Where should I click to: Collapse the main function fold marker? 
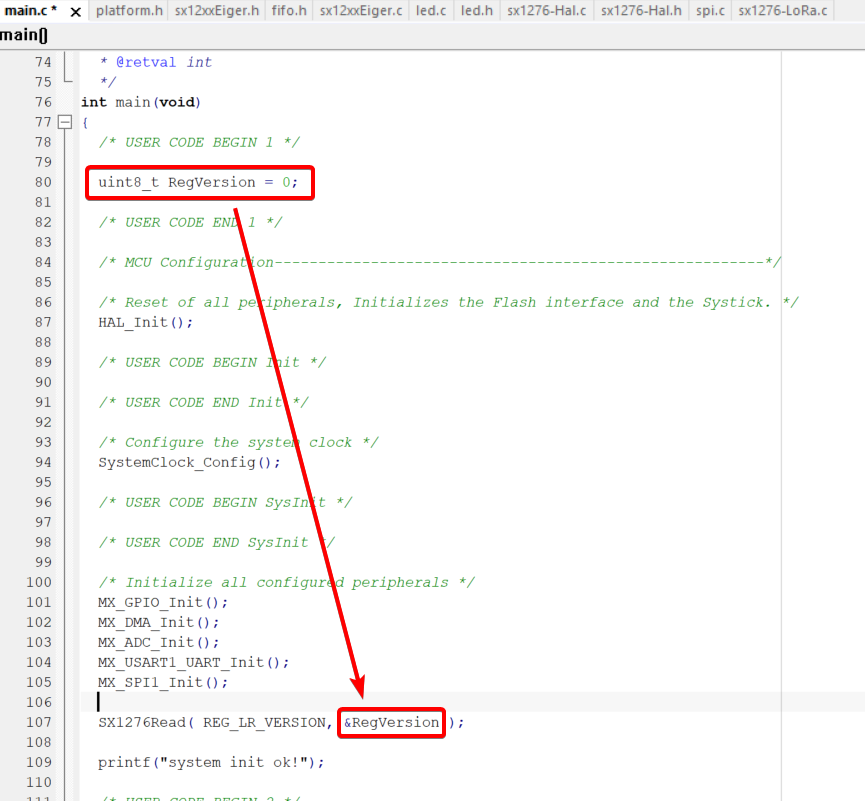pos(66,122)
